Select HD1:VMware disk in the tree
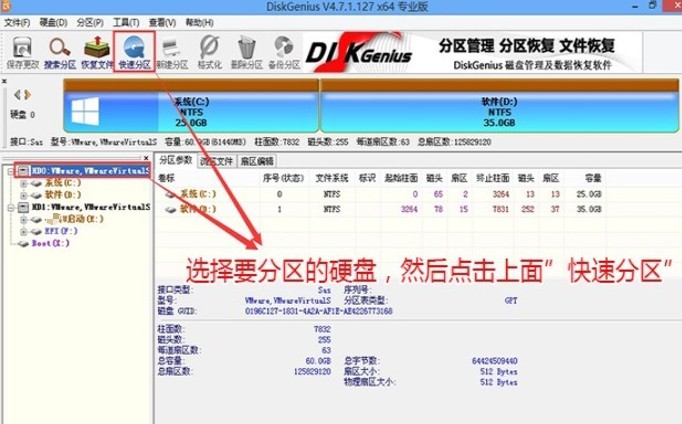 coord(90,207)
